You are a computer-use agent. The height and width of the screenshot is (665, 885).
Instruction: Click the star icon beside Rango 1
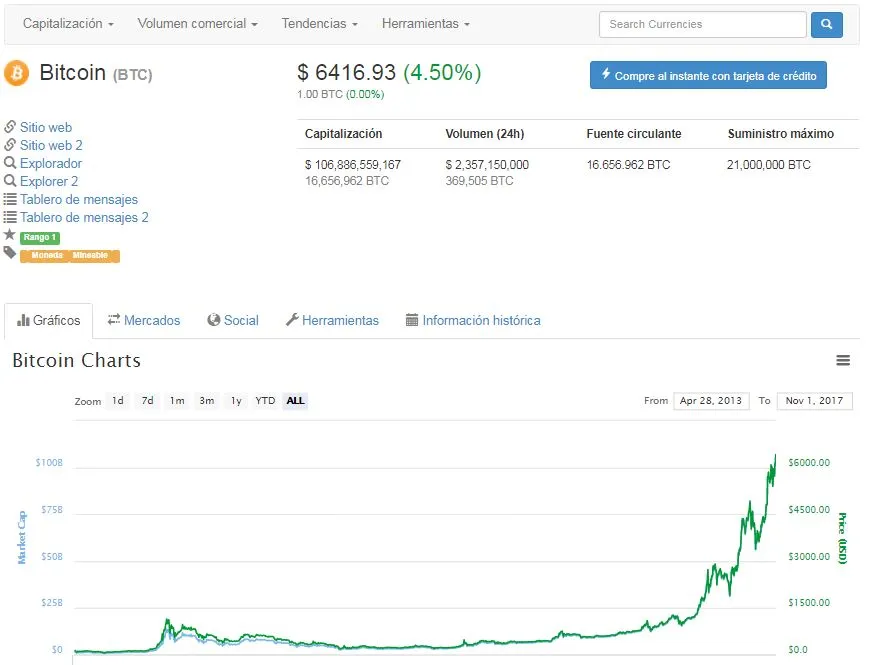10,234
